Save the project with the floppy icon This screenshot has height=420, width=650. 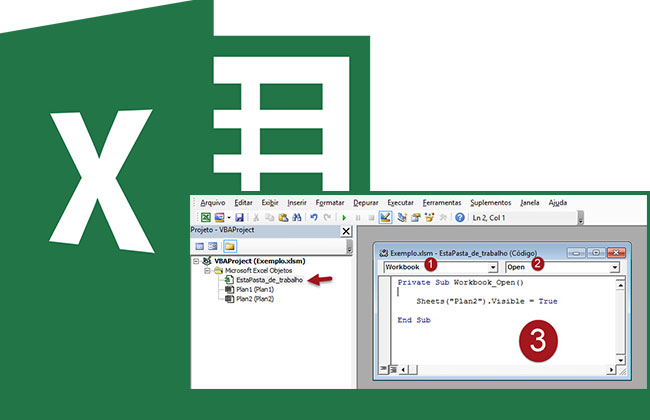point(239,217)
